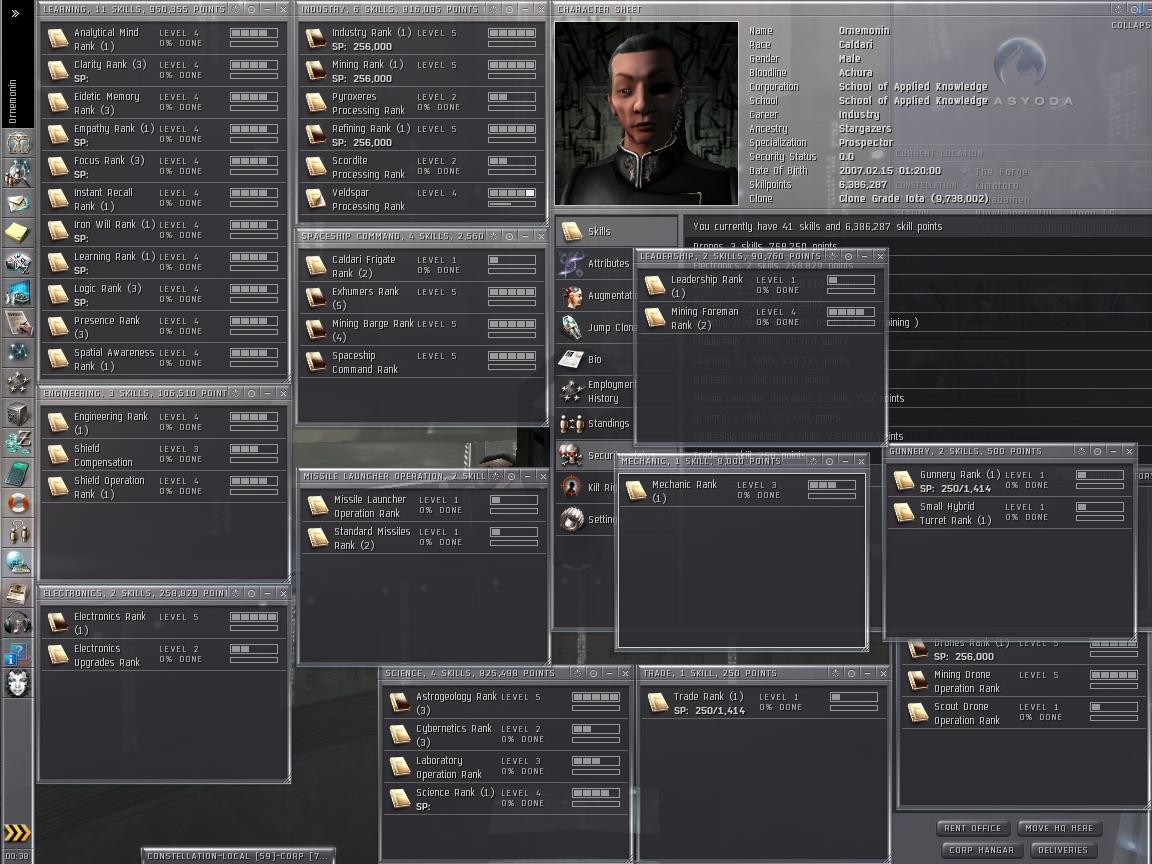The width and height of the screenshot is (1152, 864).
Task: Open the Leadership window star menu
Action: coord(833,256)
